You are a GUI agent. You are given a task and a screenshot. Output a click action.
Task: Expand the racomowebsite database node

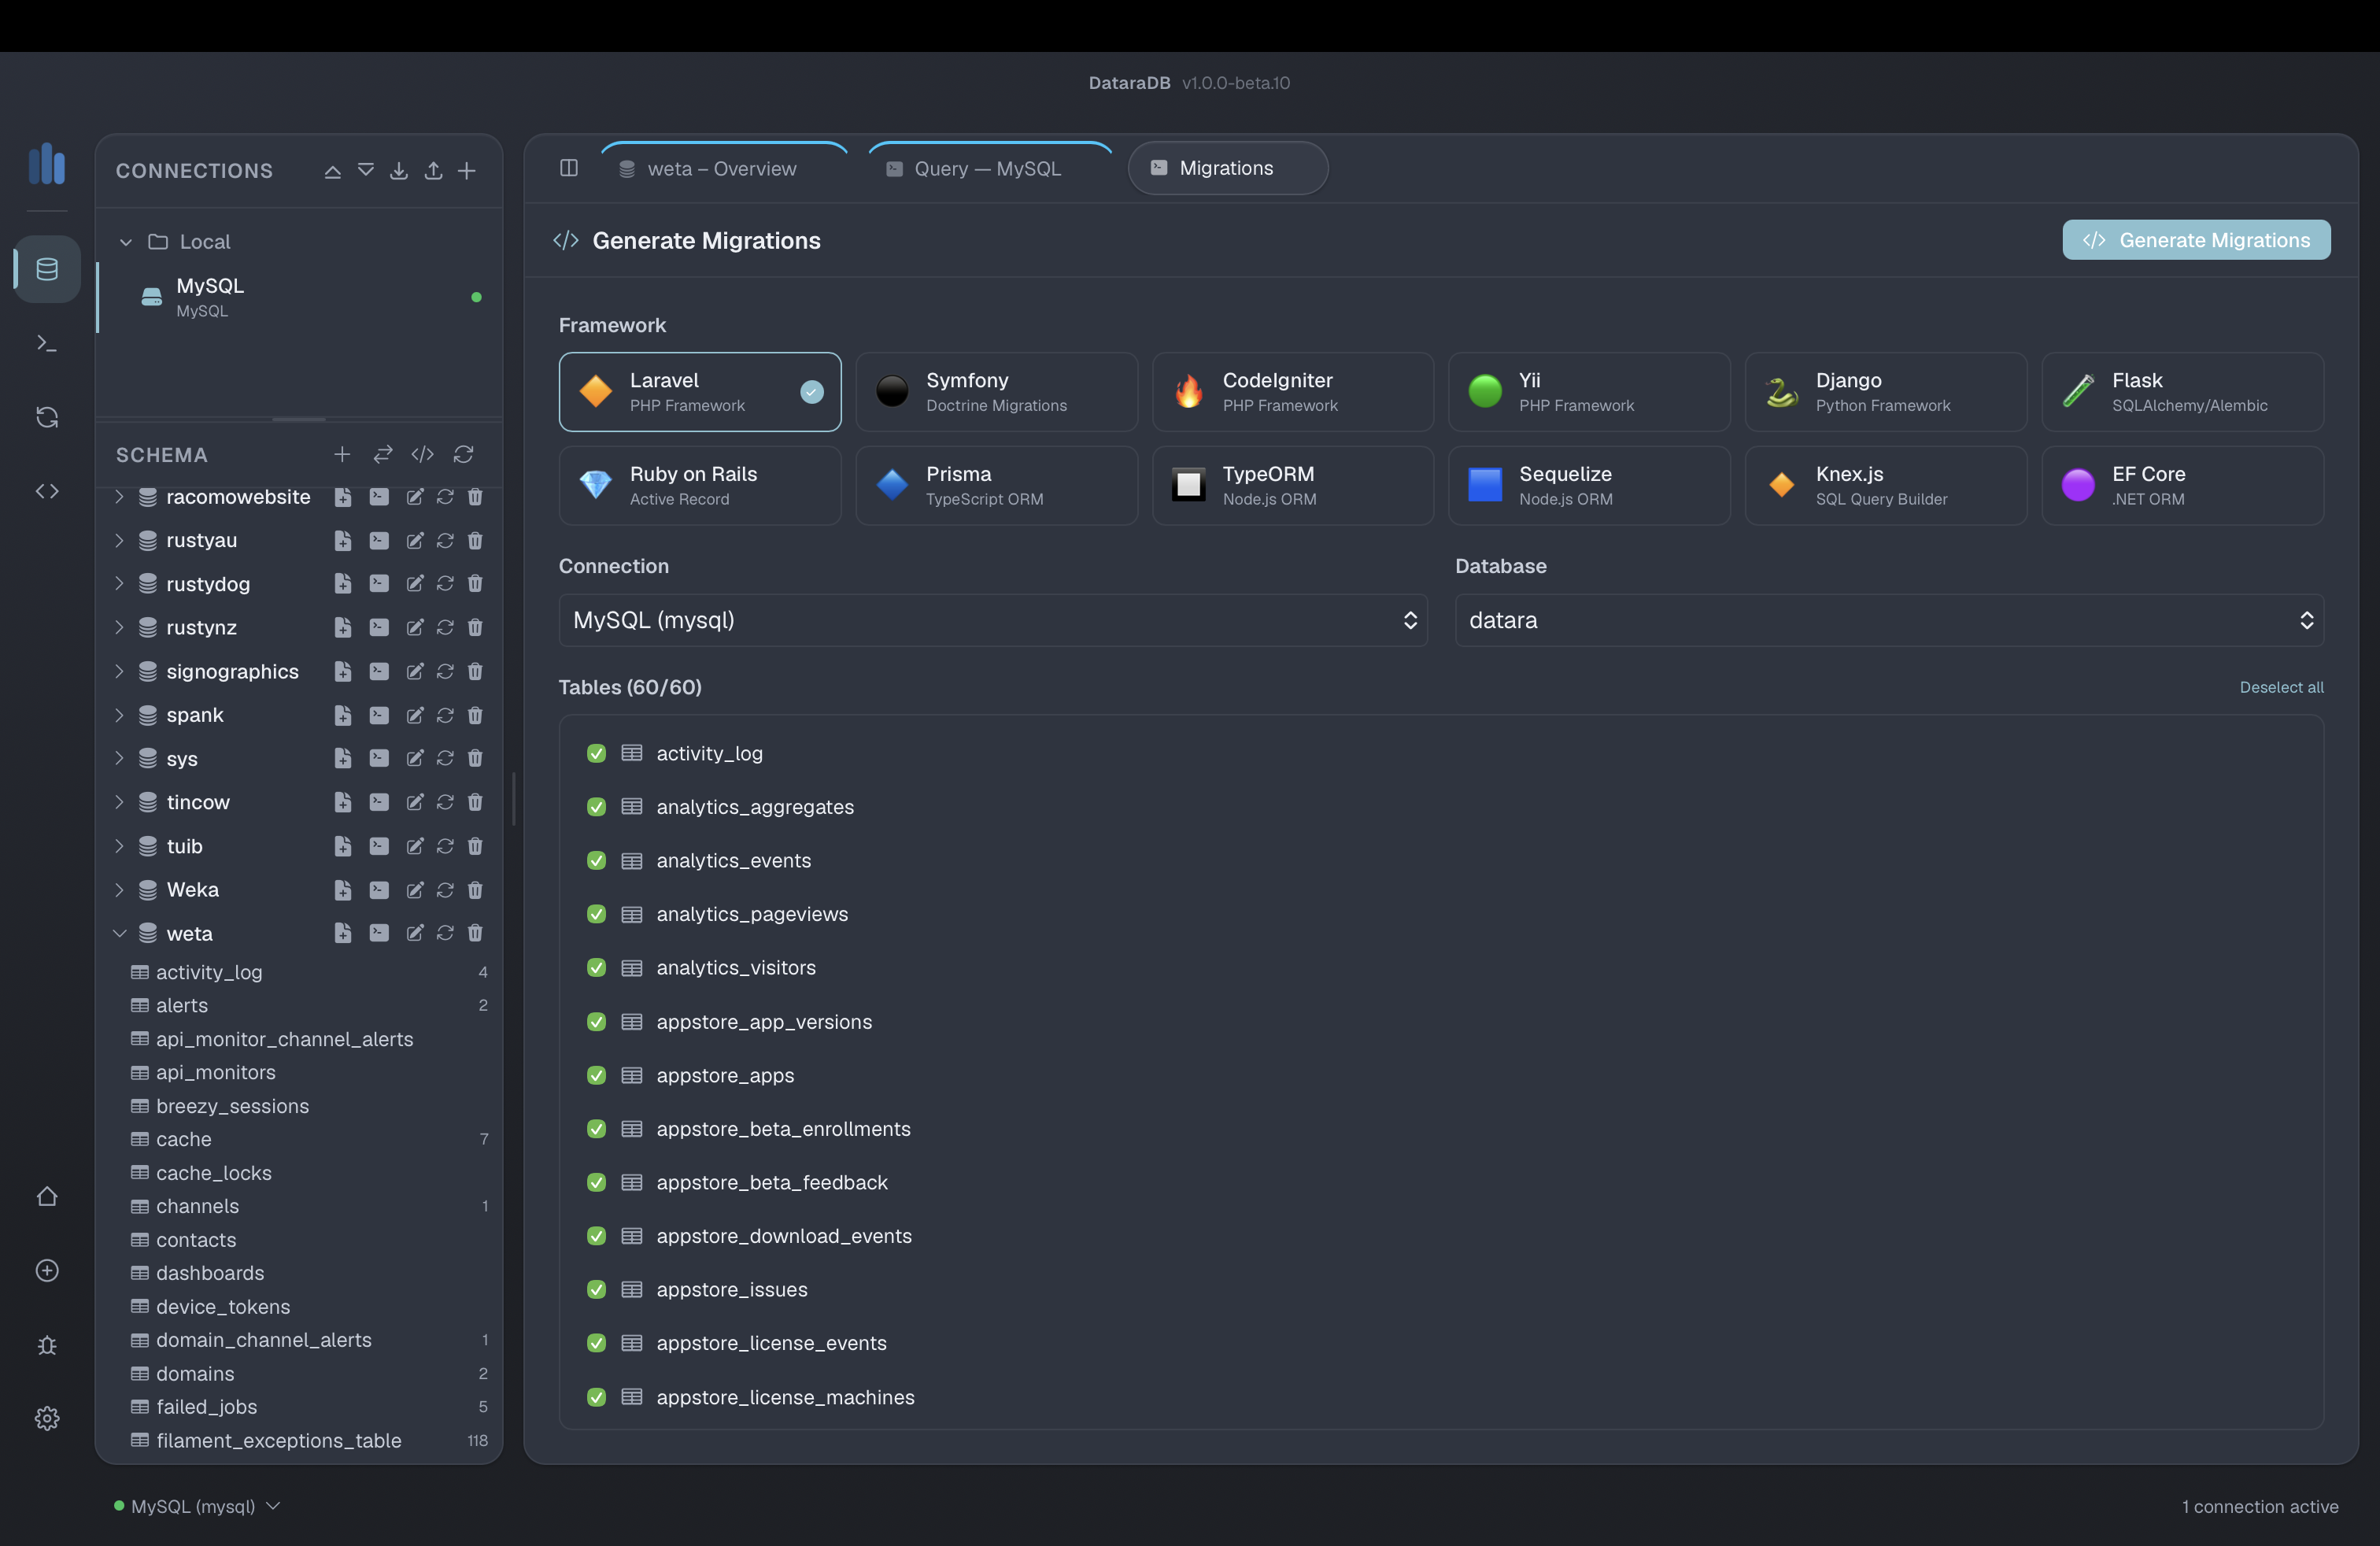coord(119,497)
